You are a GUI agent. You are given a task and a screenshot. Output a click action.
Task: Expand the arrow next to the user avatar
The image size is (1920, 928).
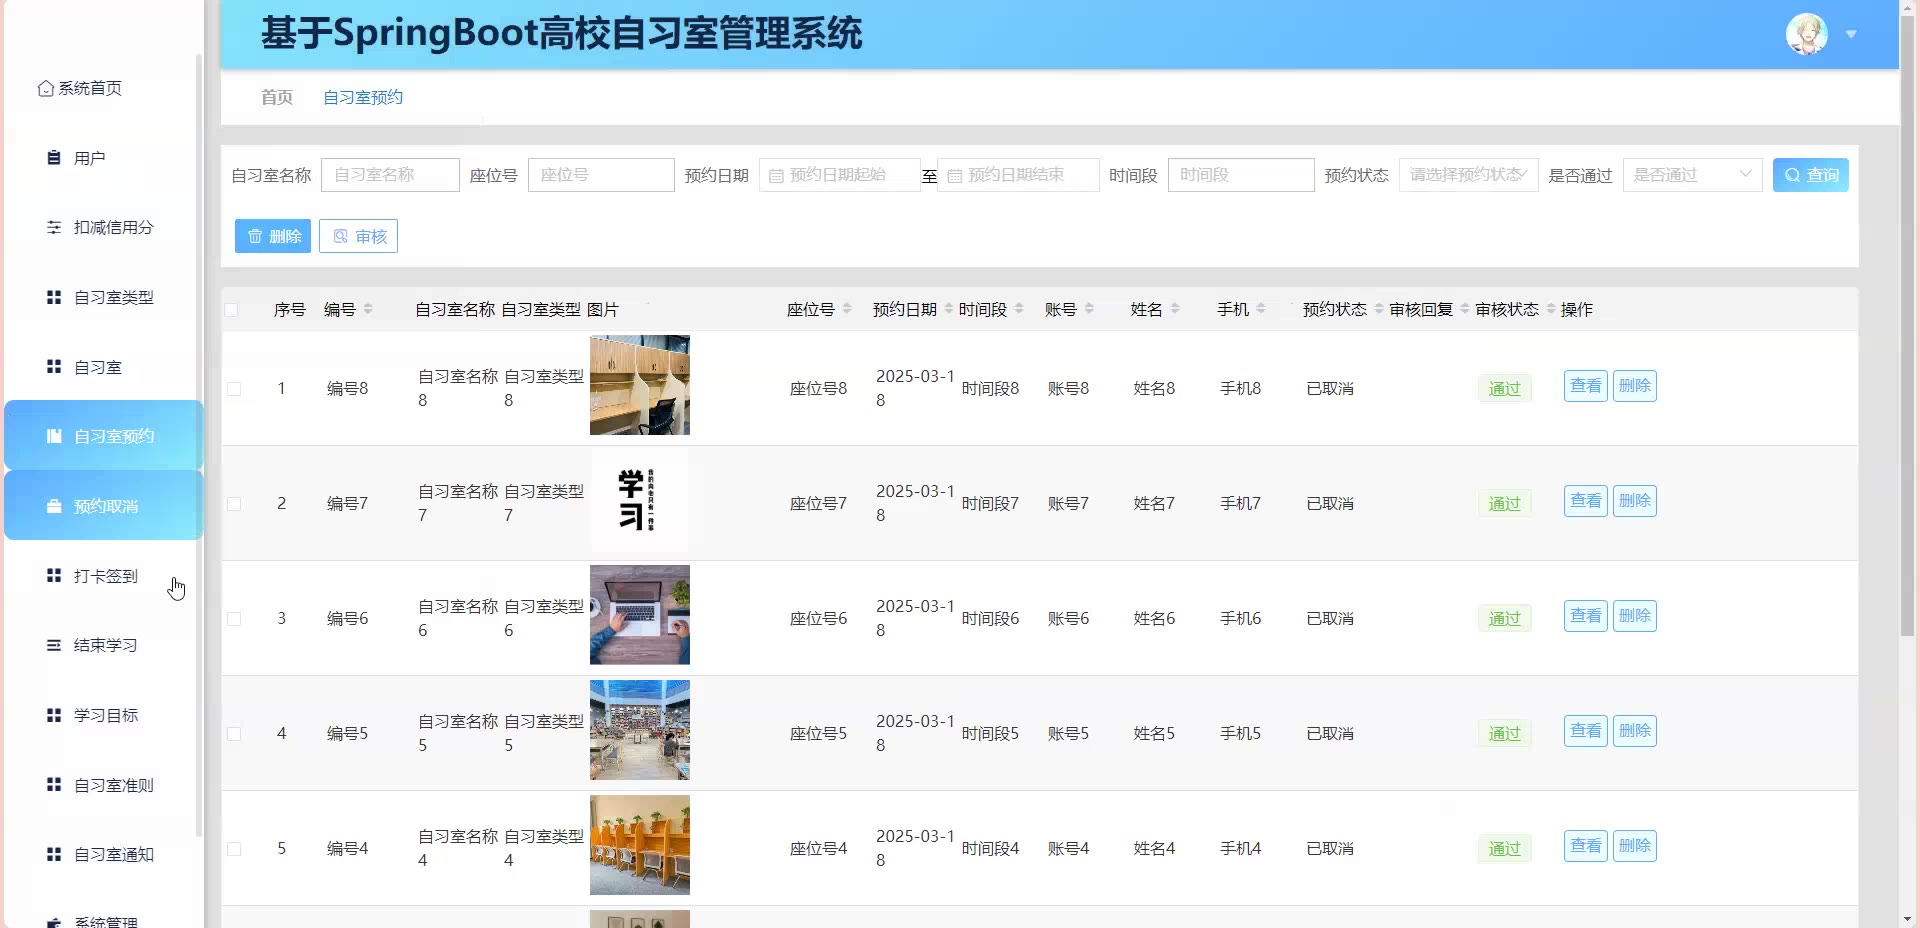tap(1851, 35)
